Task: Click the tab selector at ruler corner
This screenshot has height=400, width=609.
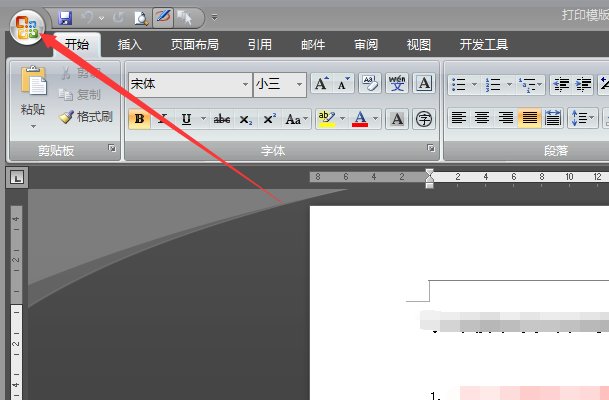Action: [17, 178]
